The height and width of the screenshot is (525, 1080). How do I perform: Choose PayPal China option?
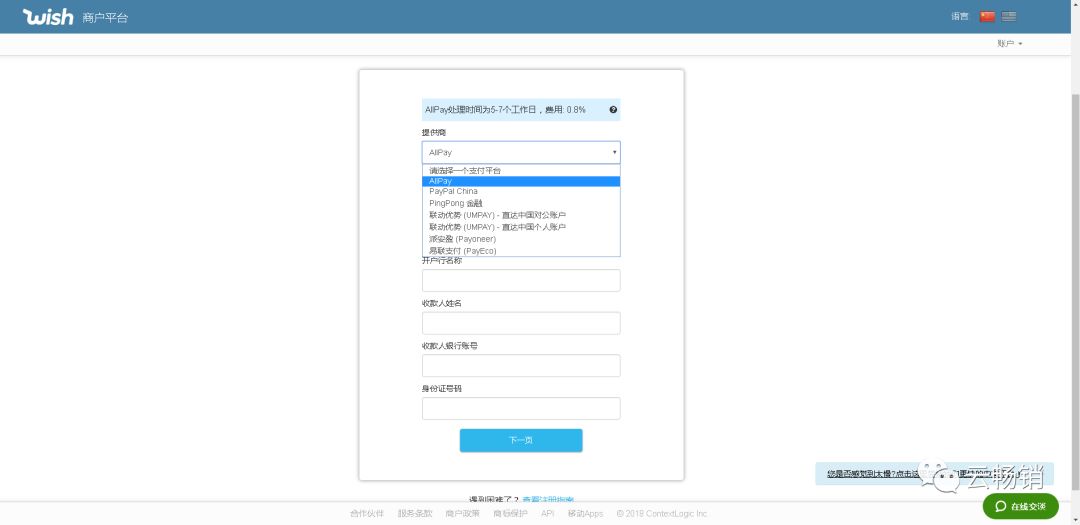(x=521, y=192)
